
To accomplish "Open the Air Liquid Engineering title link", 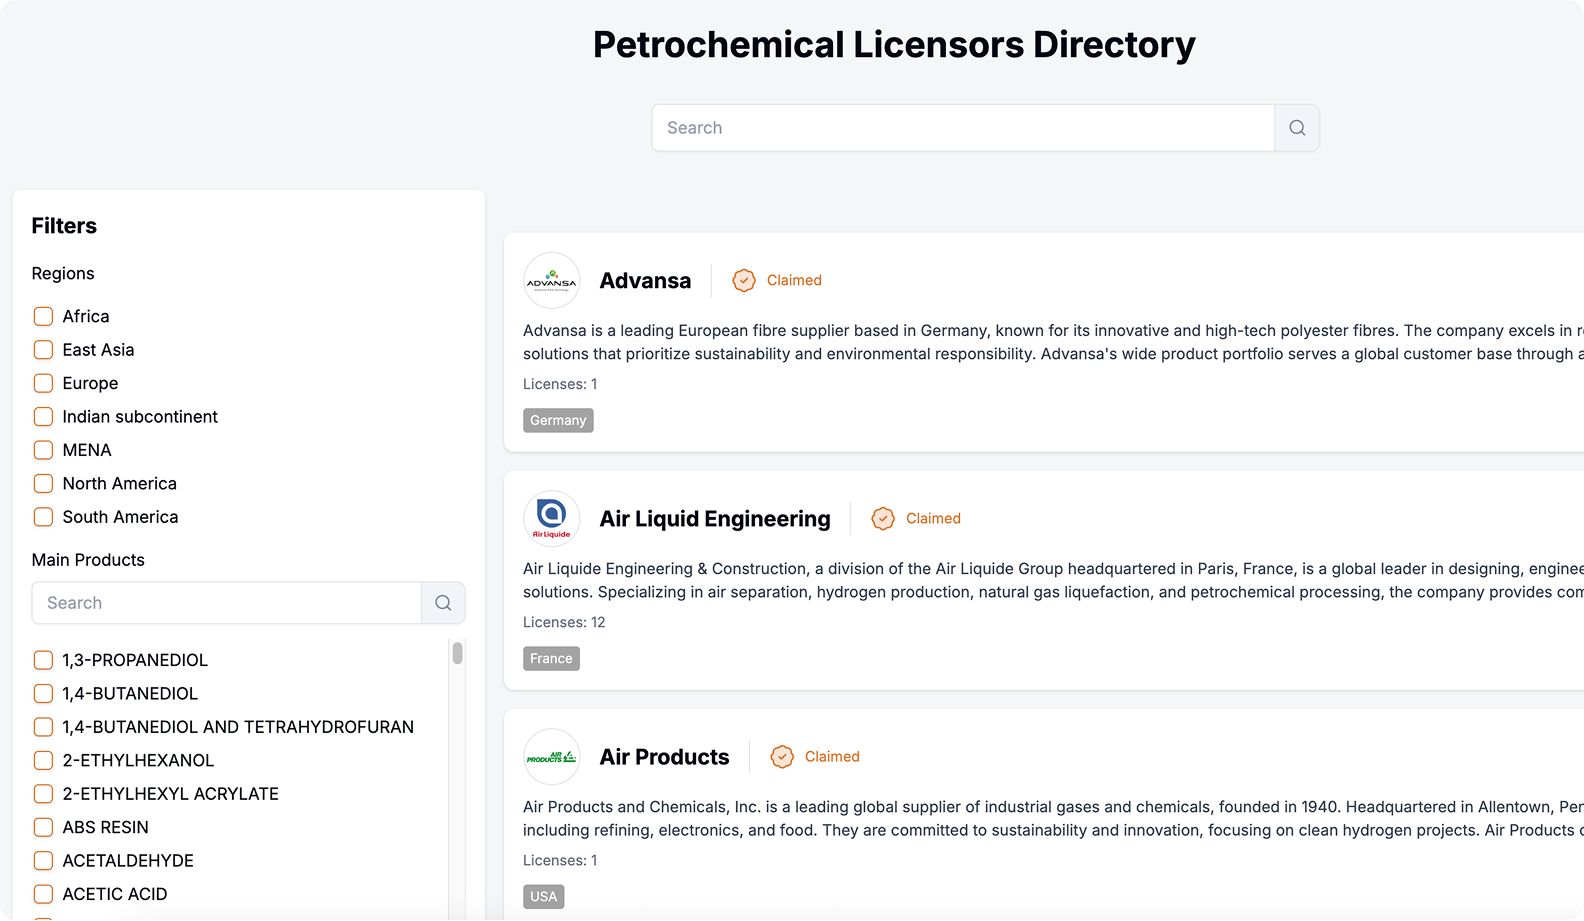I will click(715, 519).
